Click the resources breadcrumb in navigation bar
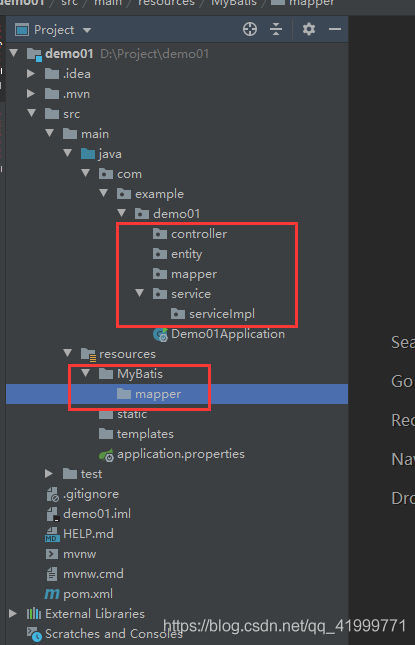 tap(166, 3)
